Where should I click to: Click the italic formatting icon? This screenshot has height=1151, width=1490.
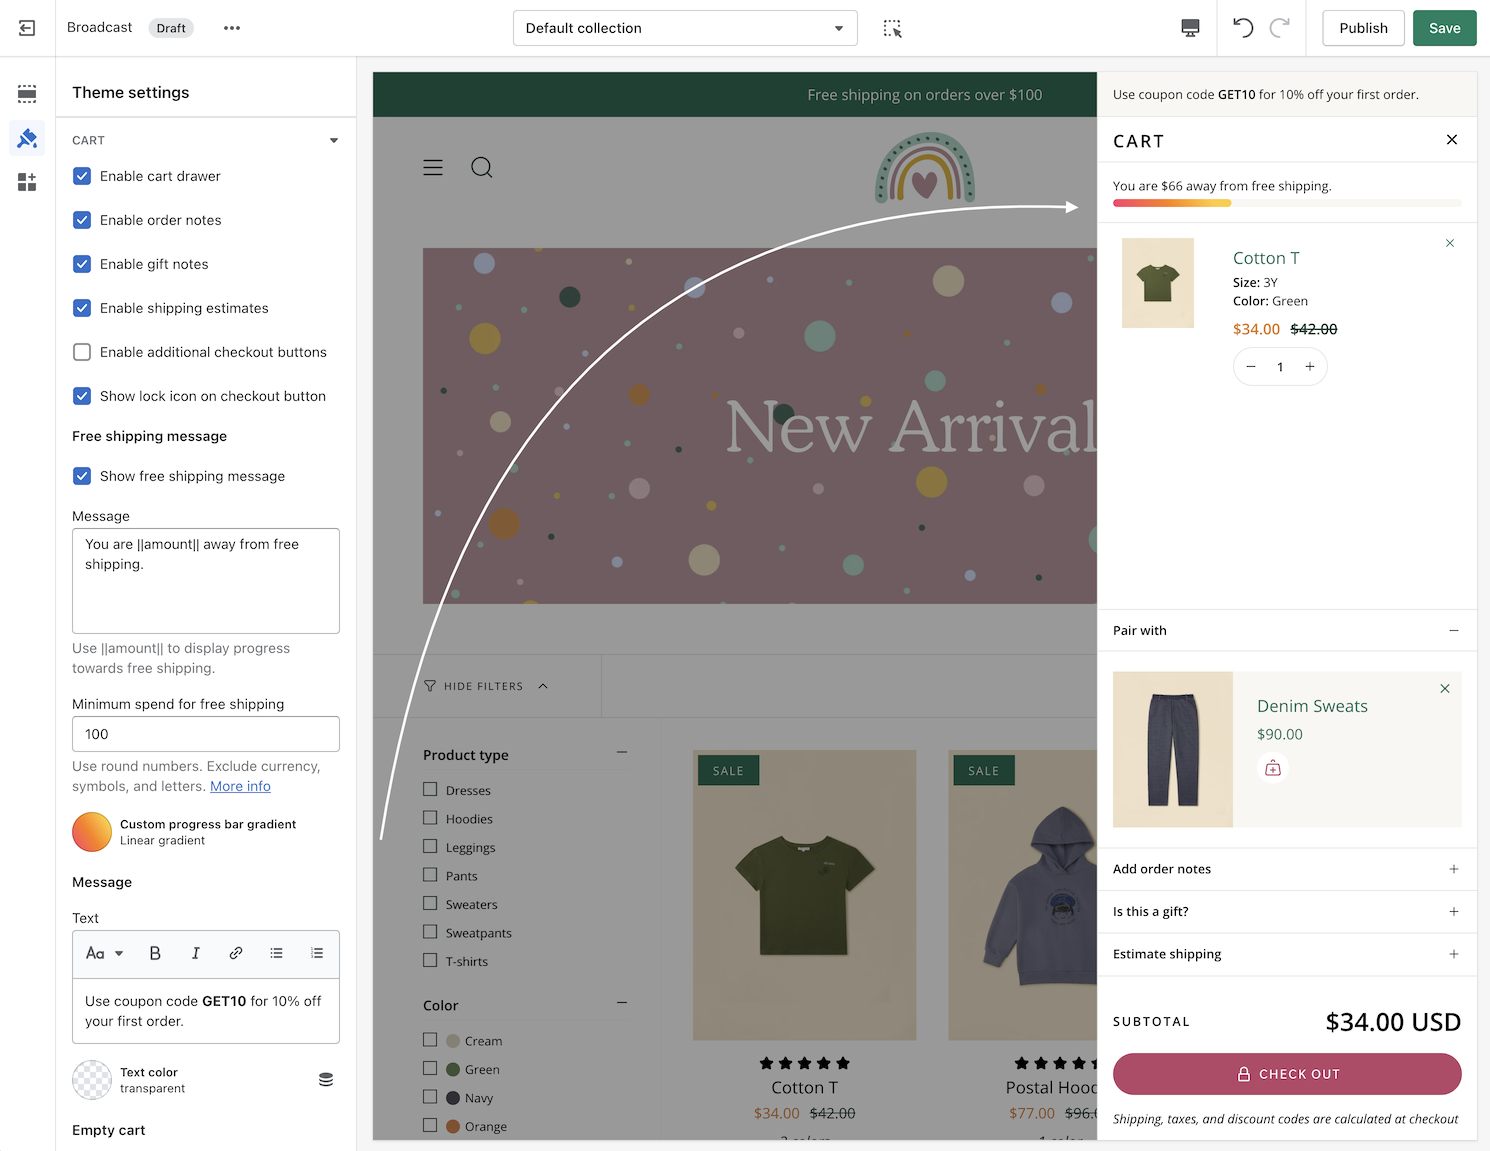point(195,953)
